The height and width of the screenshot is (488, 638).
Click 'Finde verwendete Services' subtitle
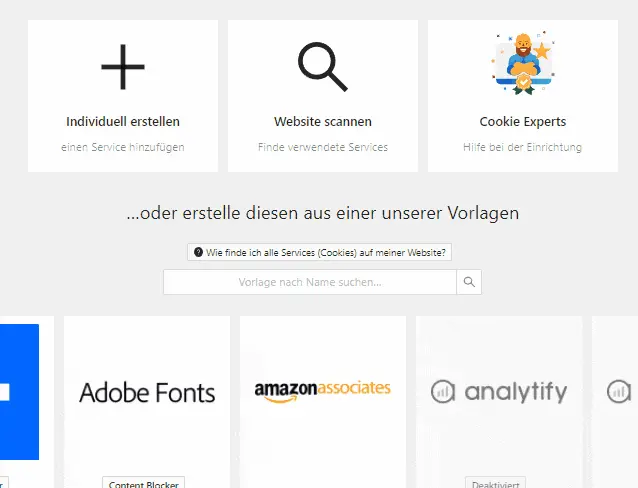323,147
